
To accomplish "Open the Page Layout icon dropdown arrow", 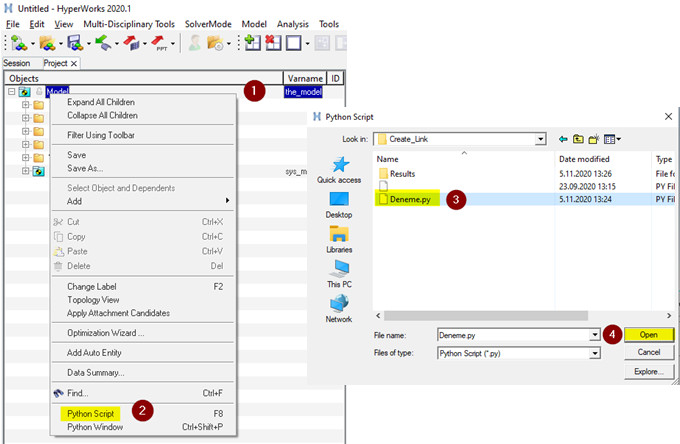I will point(307,43).
